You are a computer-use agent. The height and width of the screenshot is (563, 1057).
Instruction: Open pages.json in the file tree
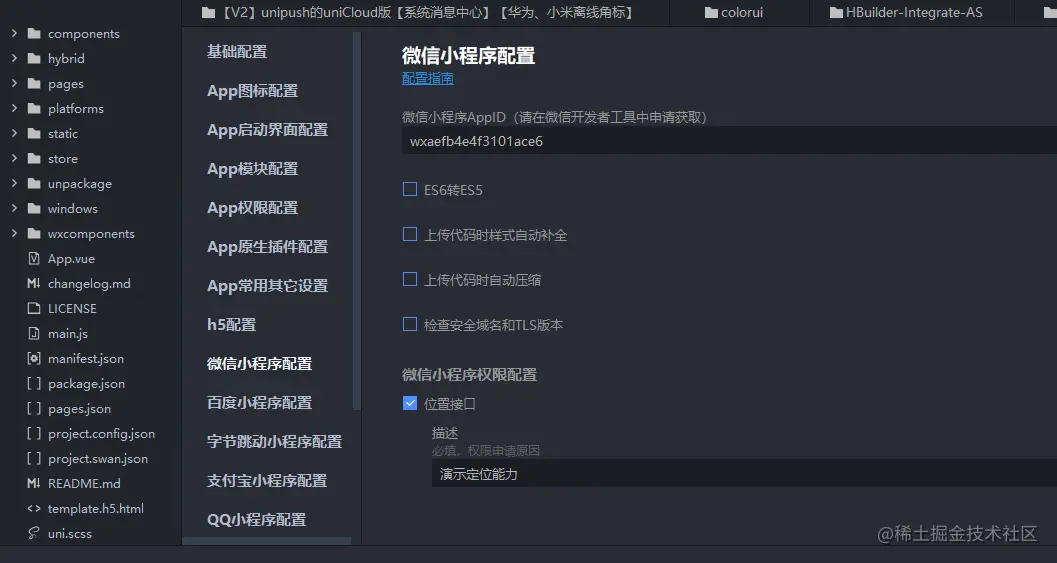tap(80, 409)
